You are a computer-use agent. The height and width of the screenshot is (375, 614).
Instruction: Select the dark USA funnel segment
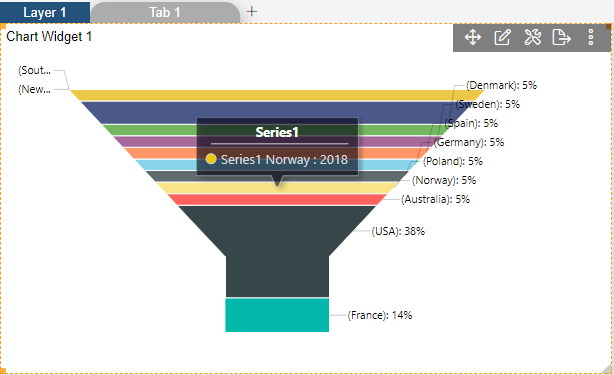pyautogui.click(x=277, y=251)
